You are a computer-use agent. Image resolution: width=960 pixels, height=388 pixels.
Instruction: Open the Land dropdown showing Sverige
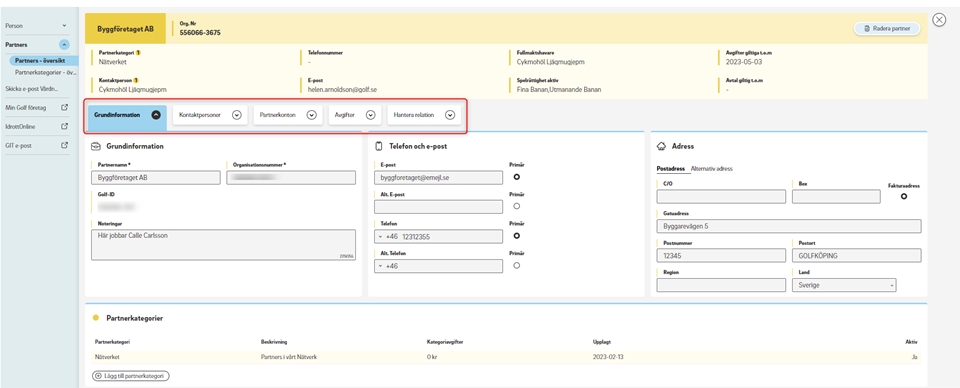point(844,285)
